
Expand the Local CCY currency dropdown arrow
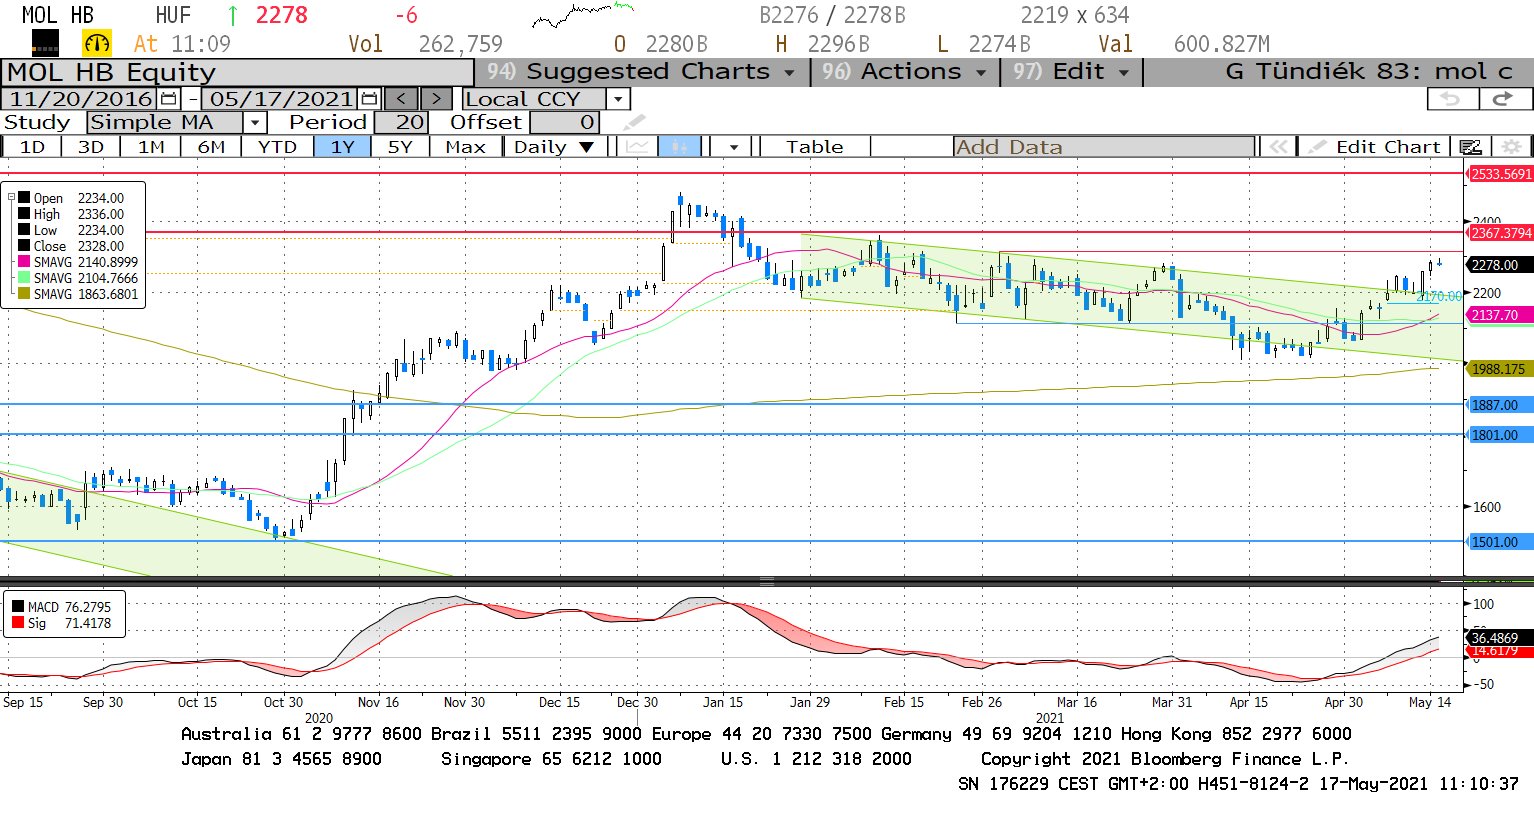pyautogui.click(x=618, y=99)
